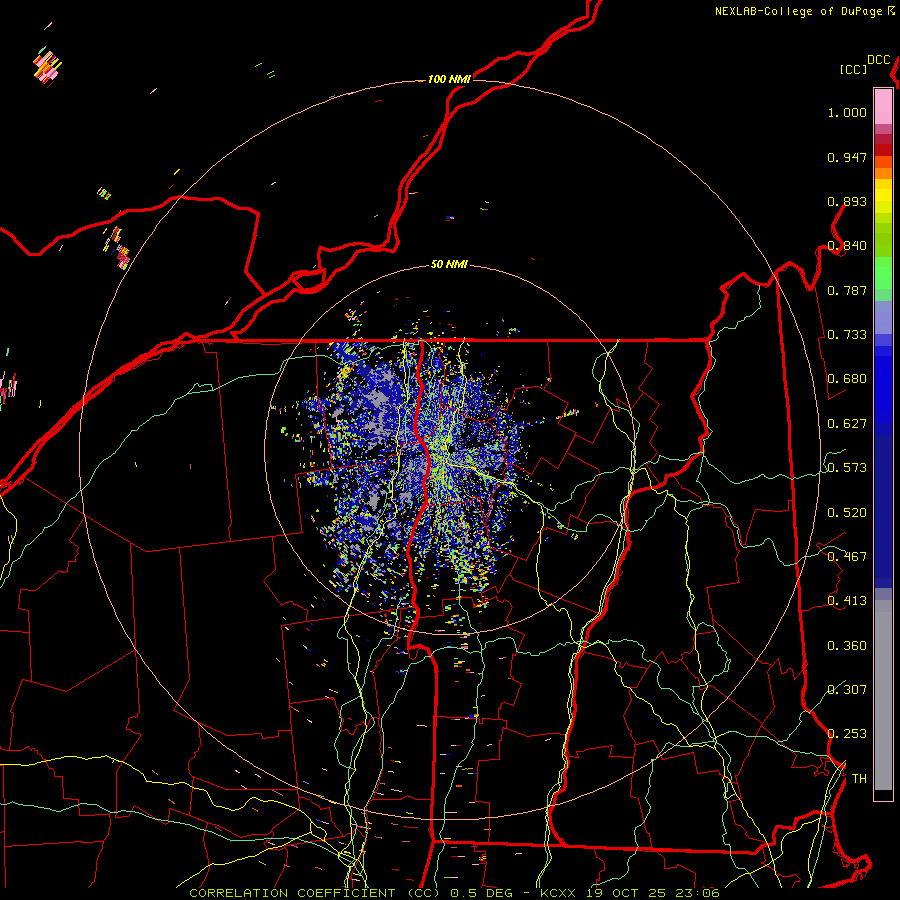Click the 100 NMI range ring label
The width and height of the screenshot is (900, 900).
(x=449, y=79)
